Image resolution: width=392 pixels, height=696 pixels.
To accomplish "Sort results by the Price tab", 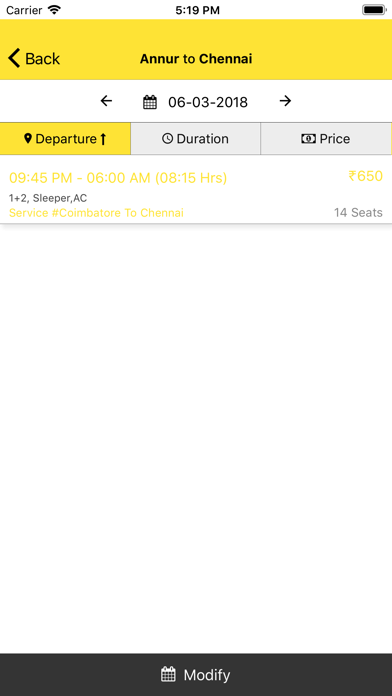I will click(326, 138).
